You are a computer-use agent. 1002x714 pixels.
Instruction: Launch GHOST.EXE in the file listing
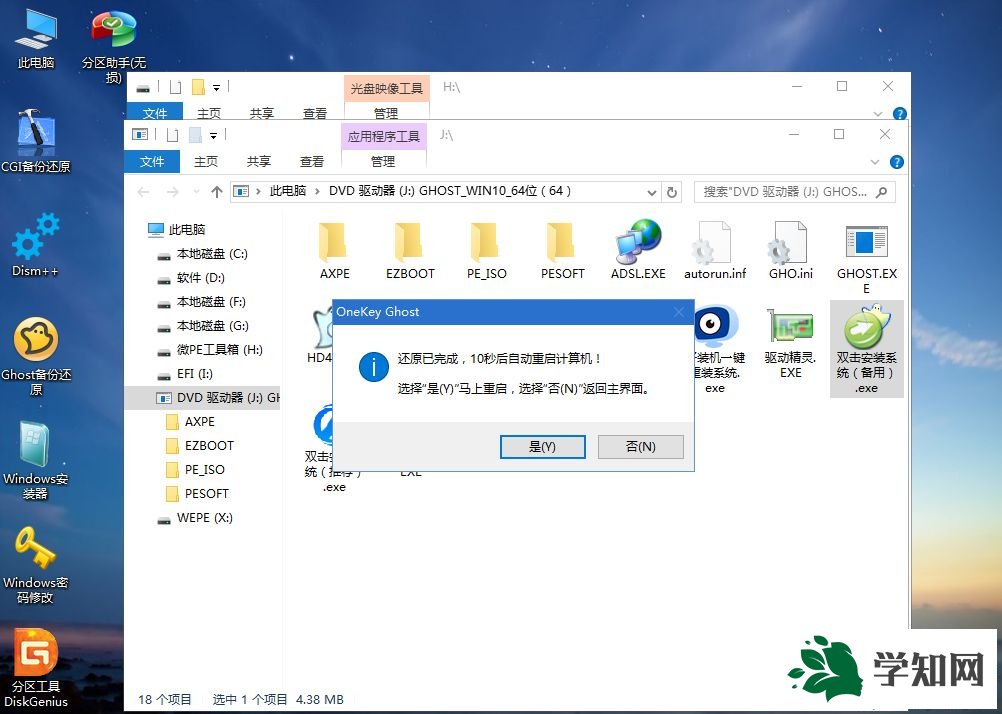(x=865, y=243)
